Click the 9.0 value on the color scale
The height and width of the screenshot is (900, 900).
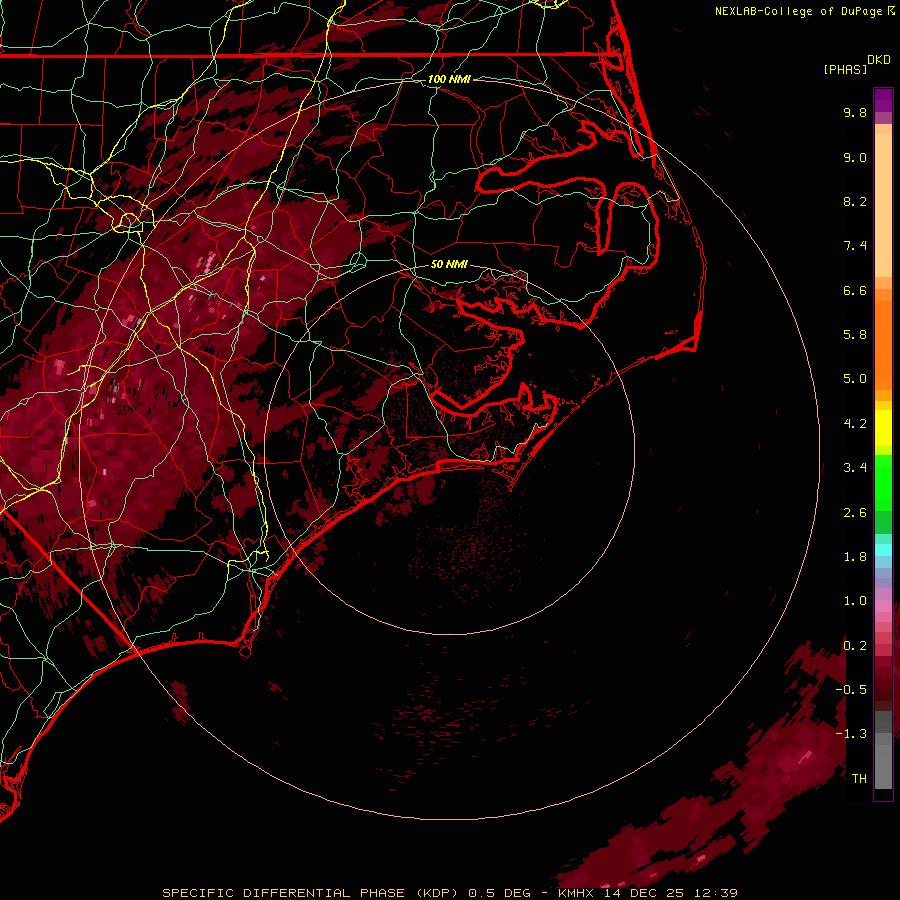pos(855,157)
